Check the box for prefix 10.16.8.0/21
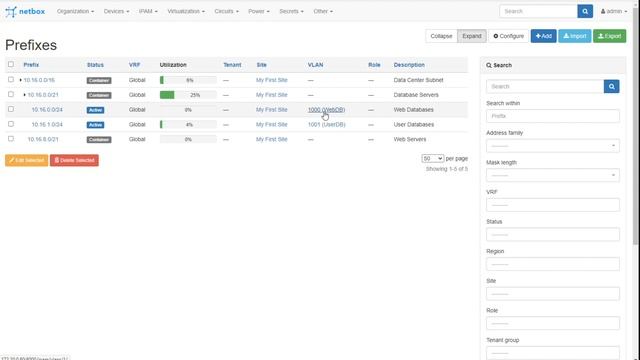 click(x=11, y=139)
